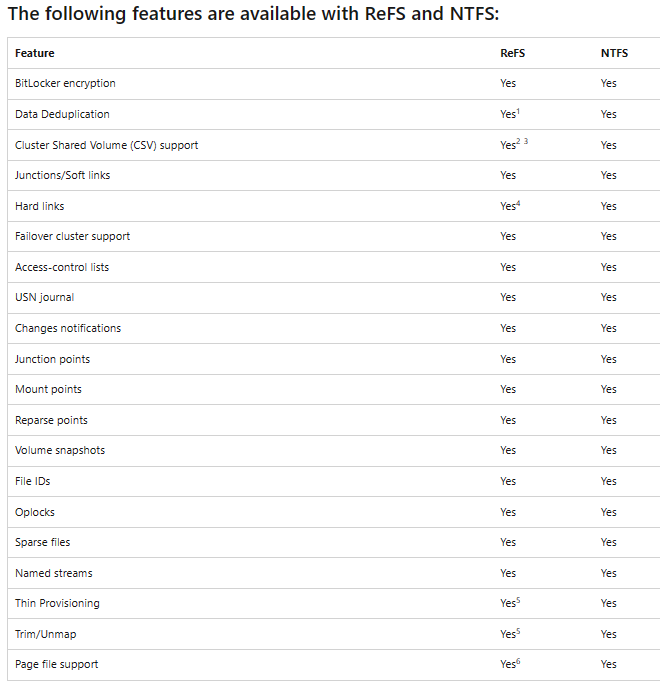Viewport: 660px width, 687px height.
Task: Follow footnote 5 in the Thin Provisioning row
Action: pyautogui.click(x=519, y=600)
